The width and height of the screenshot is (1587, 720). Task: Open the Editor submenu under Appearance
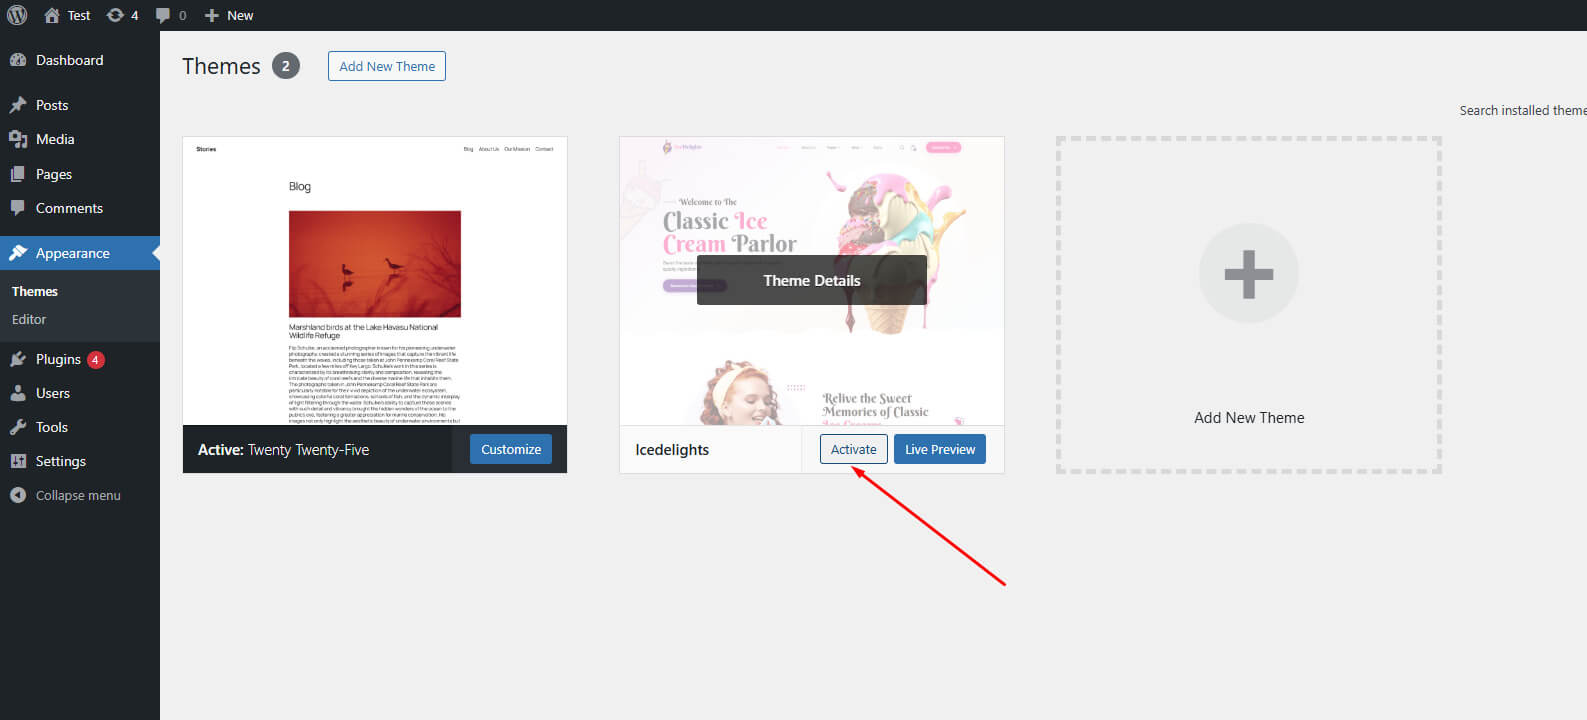coord(29,319)
